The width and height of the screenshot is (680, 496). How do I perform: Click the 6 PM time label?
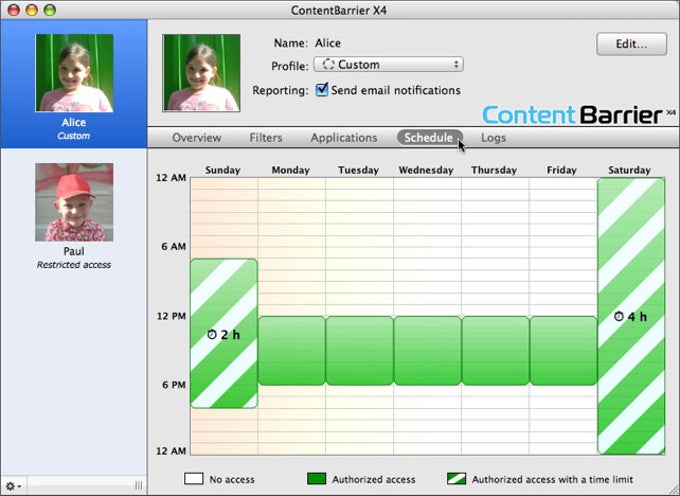point(173,385)
